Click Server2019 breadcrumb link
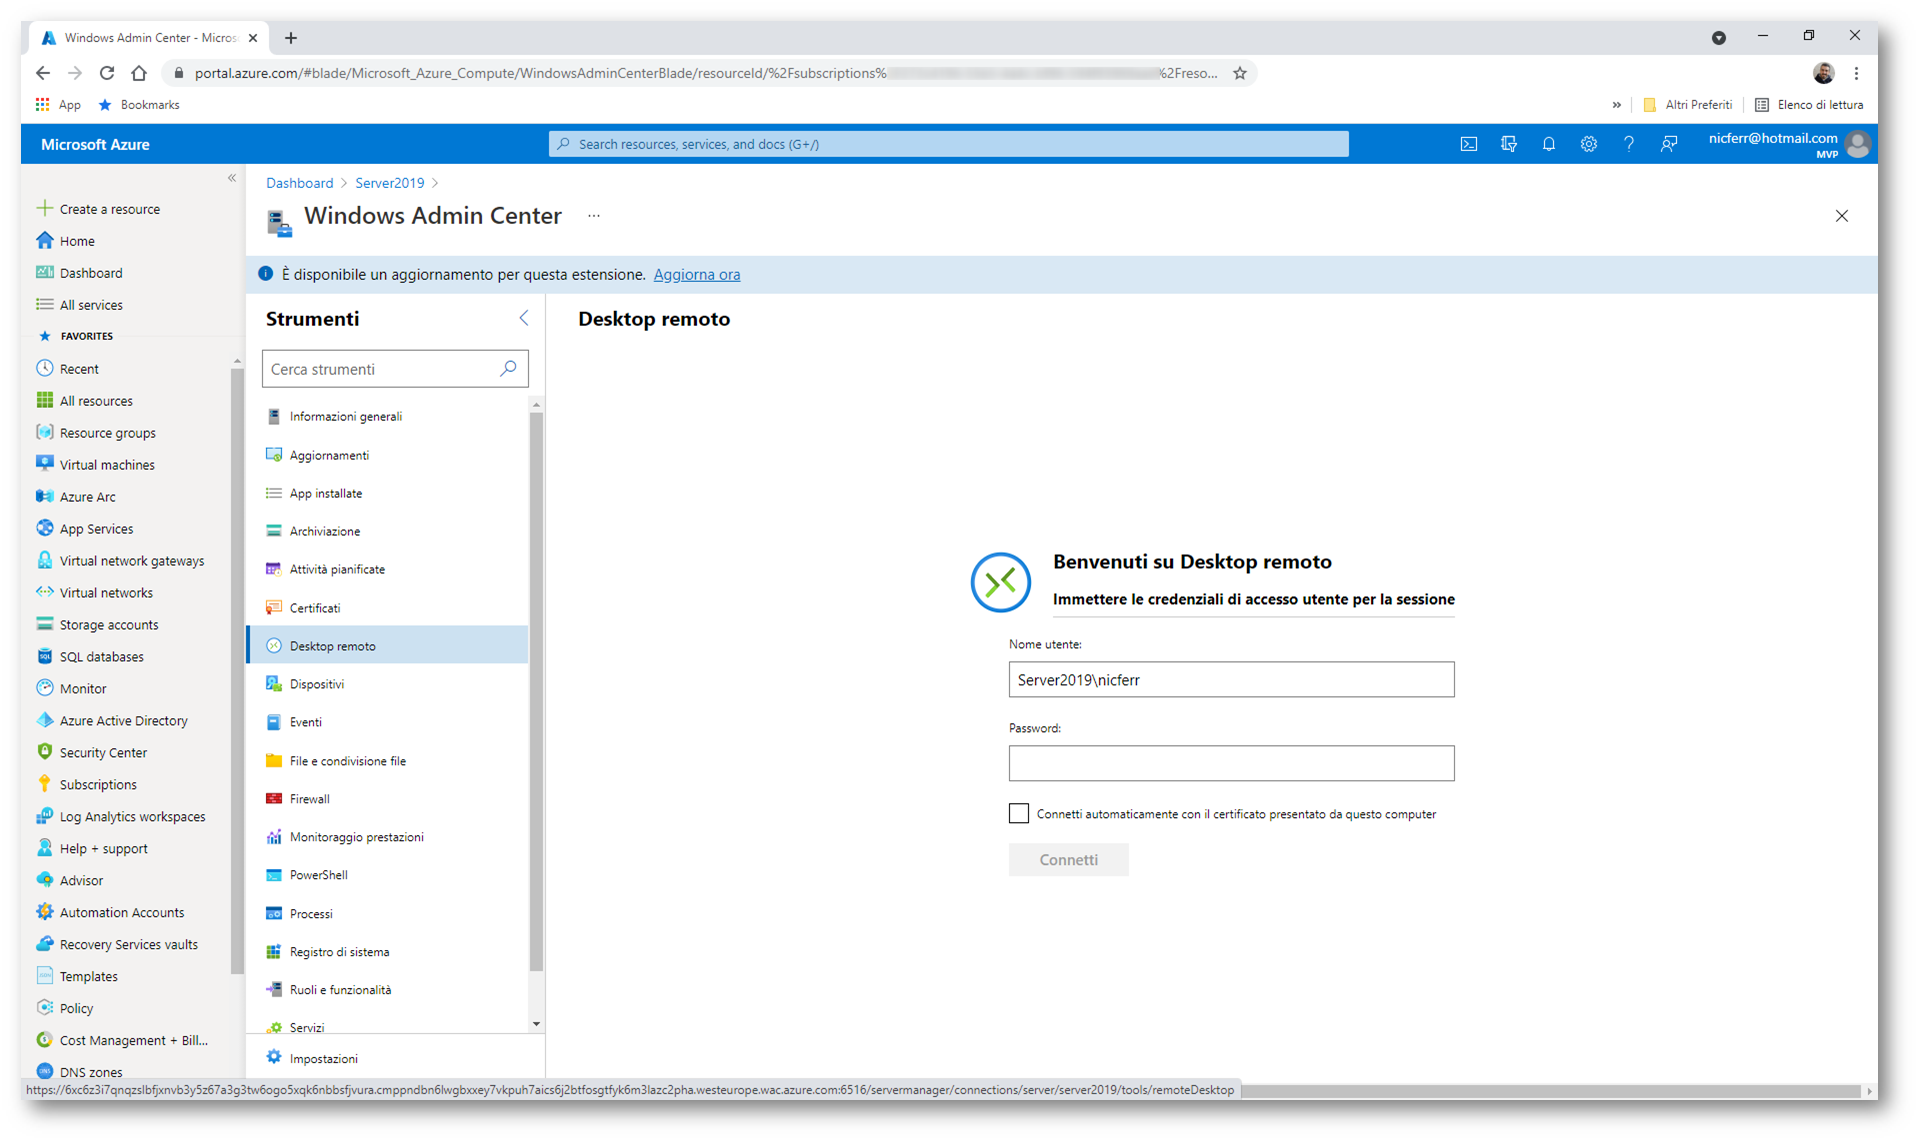The image size is (1920, 1142). click(x=389, y=183)
